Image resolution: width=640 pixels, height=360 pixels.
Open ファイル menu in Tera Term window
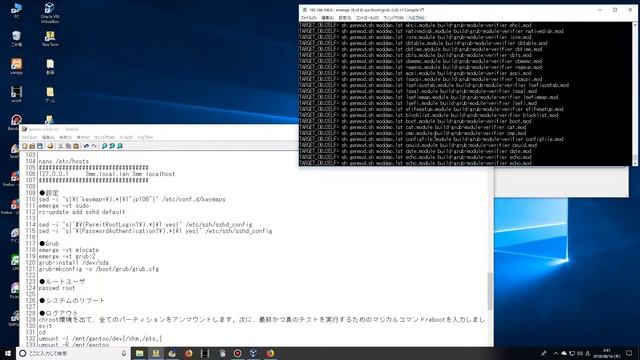309,18
